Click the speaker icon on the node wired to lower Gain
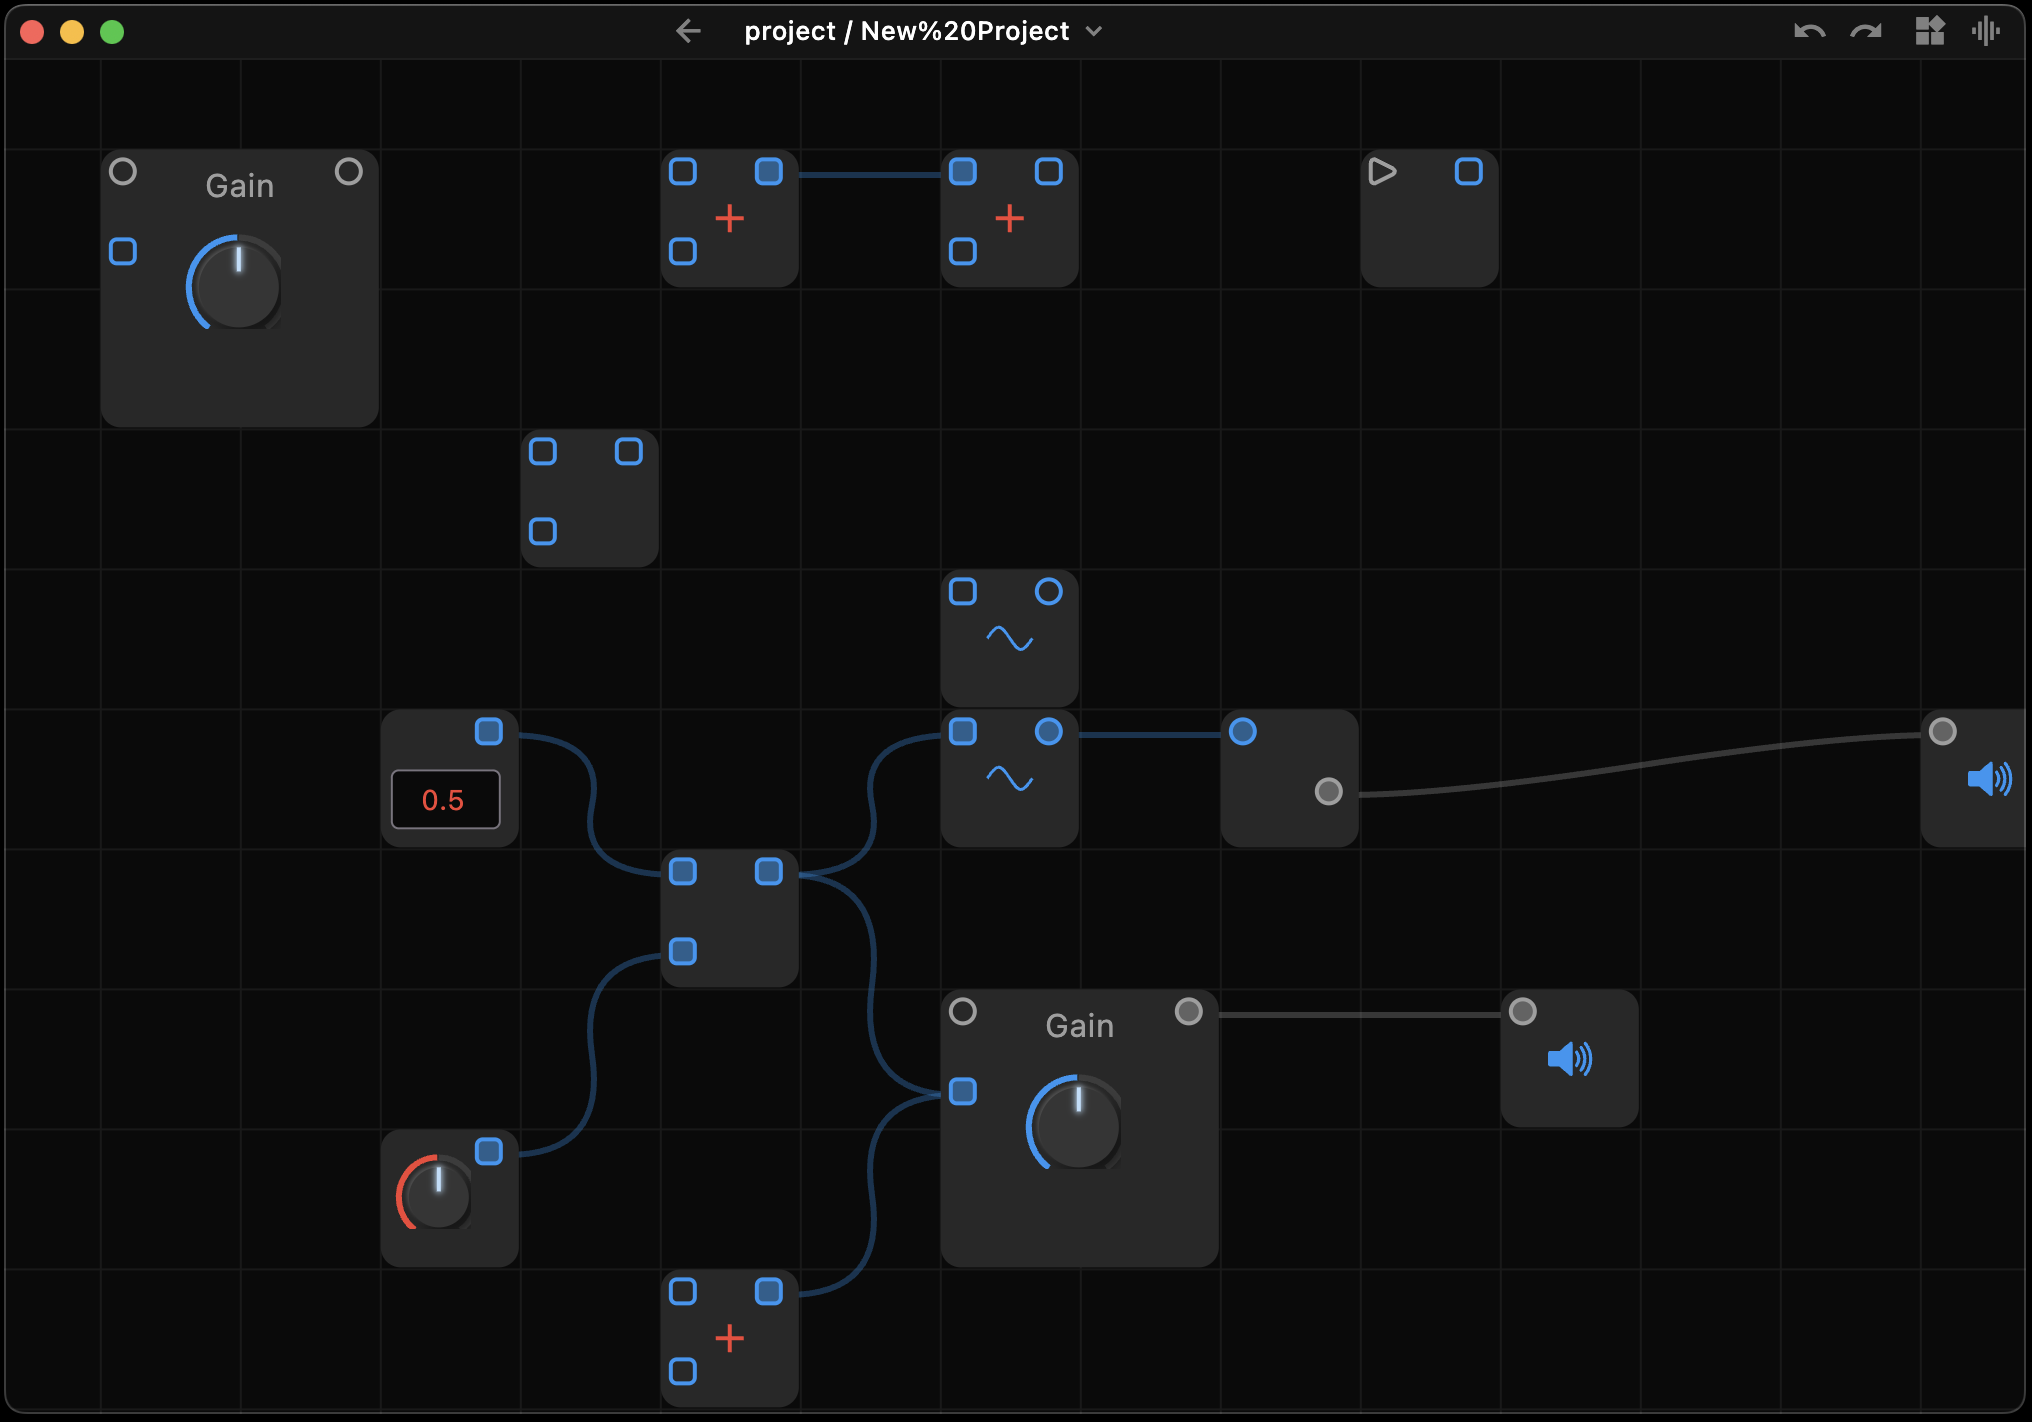Image resolution: width=2032 pixels, height=1422 pixels. 1569,1059
